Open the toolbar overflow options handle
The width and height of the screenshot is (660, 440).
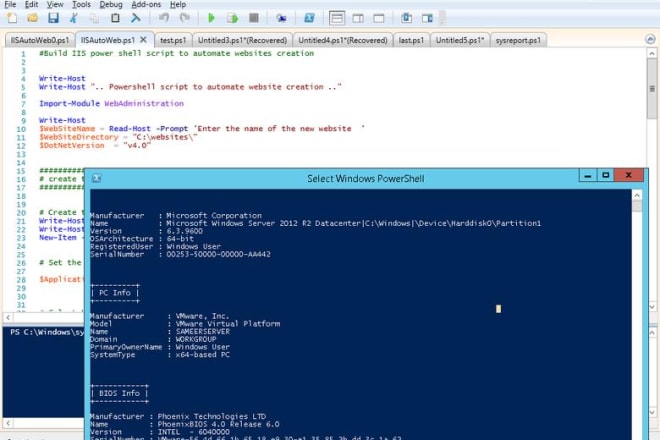tap(442, 18)
